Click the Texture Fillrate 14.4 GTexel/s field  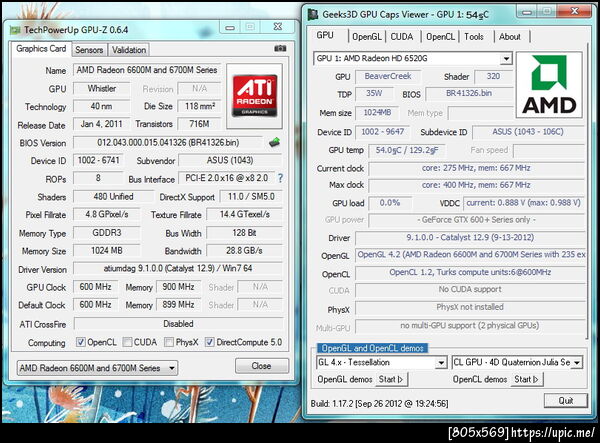pyautogui.click(x=245, y=214)
